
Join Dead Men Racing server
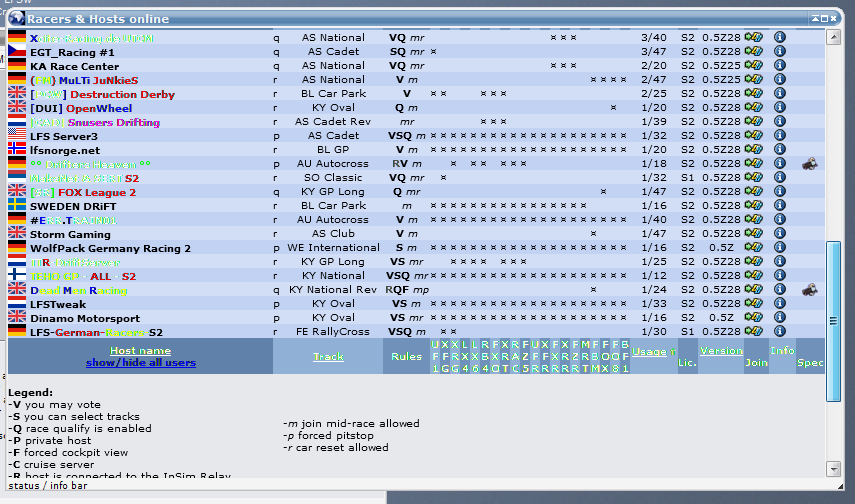coord(754,290)
